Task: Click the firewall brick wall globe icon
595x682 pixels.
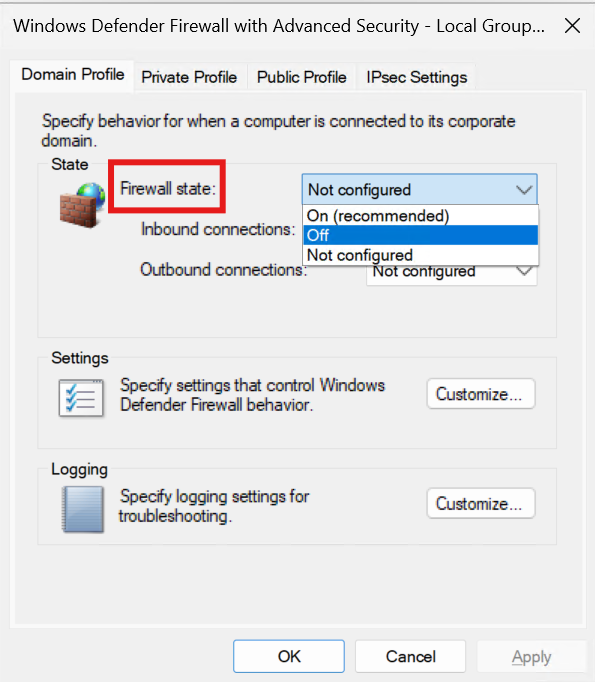Action: [83, 205]
